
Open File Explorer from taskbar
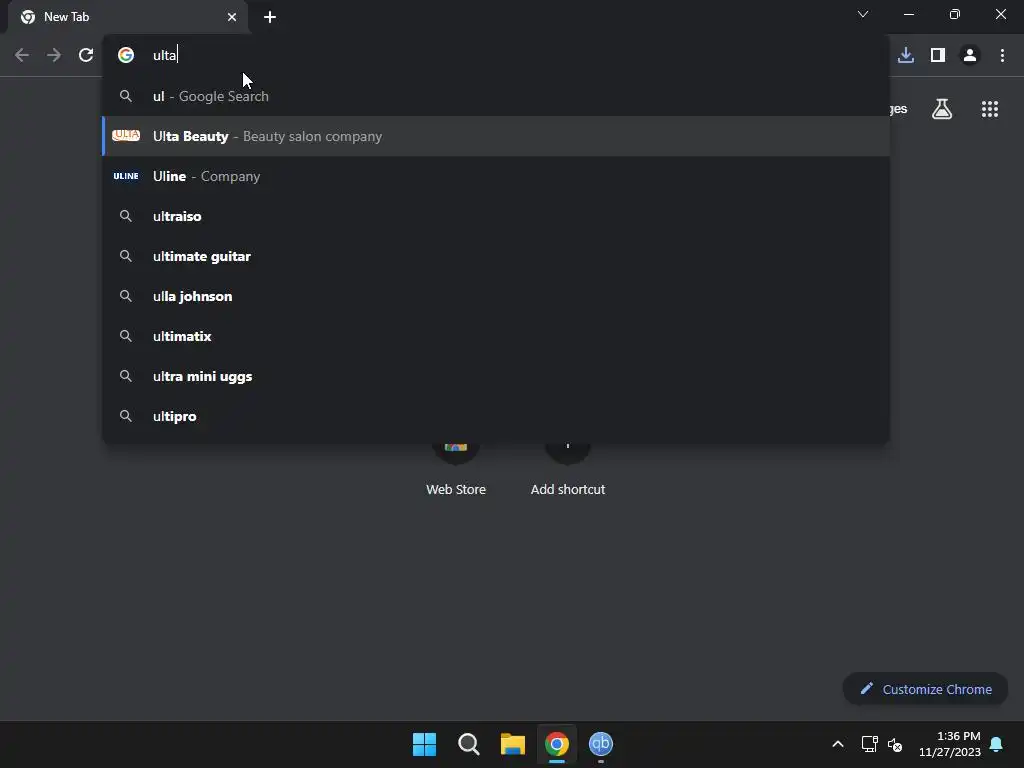click(x=513, y=744)
